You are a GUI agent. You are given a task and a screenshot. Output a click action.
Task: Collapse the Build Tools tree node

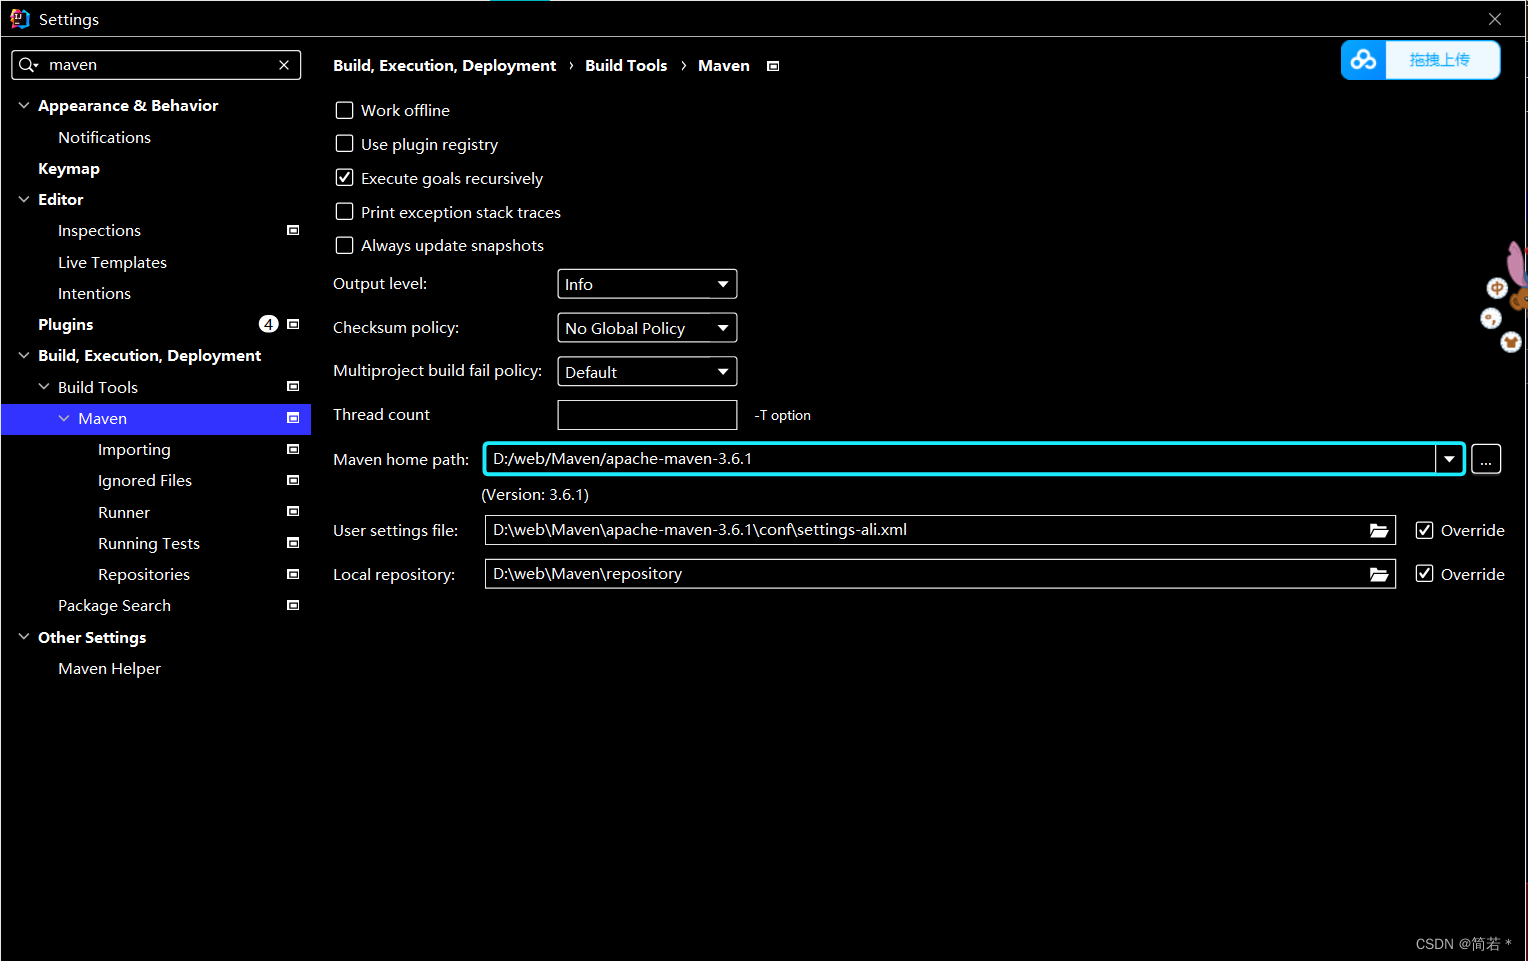click(x=44, y=386)
